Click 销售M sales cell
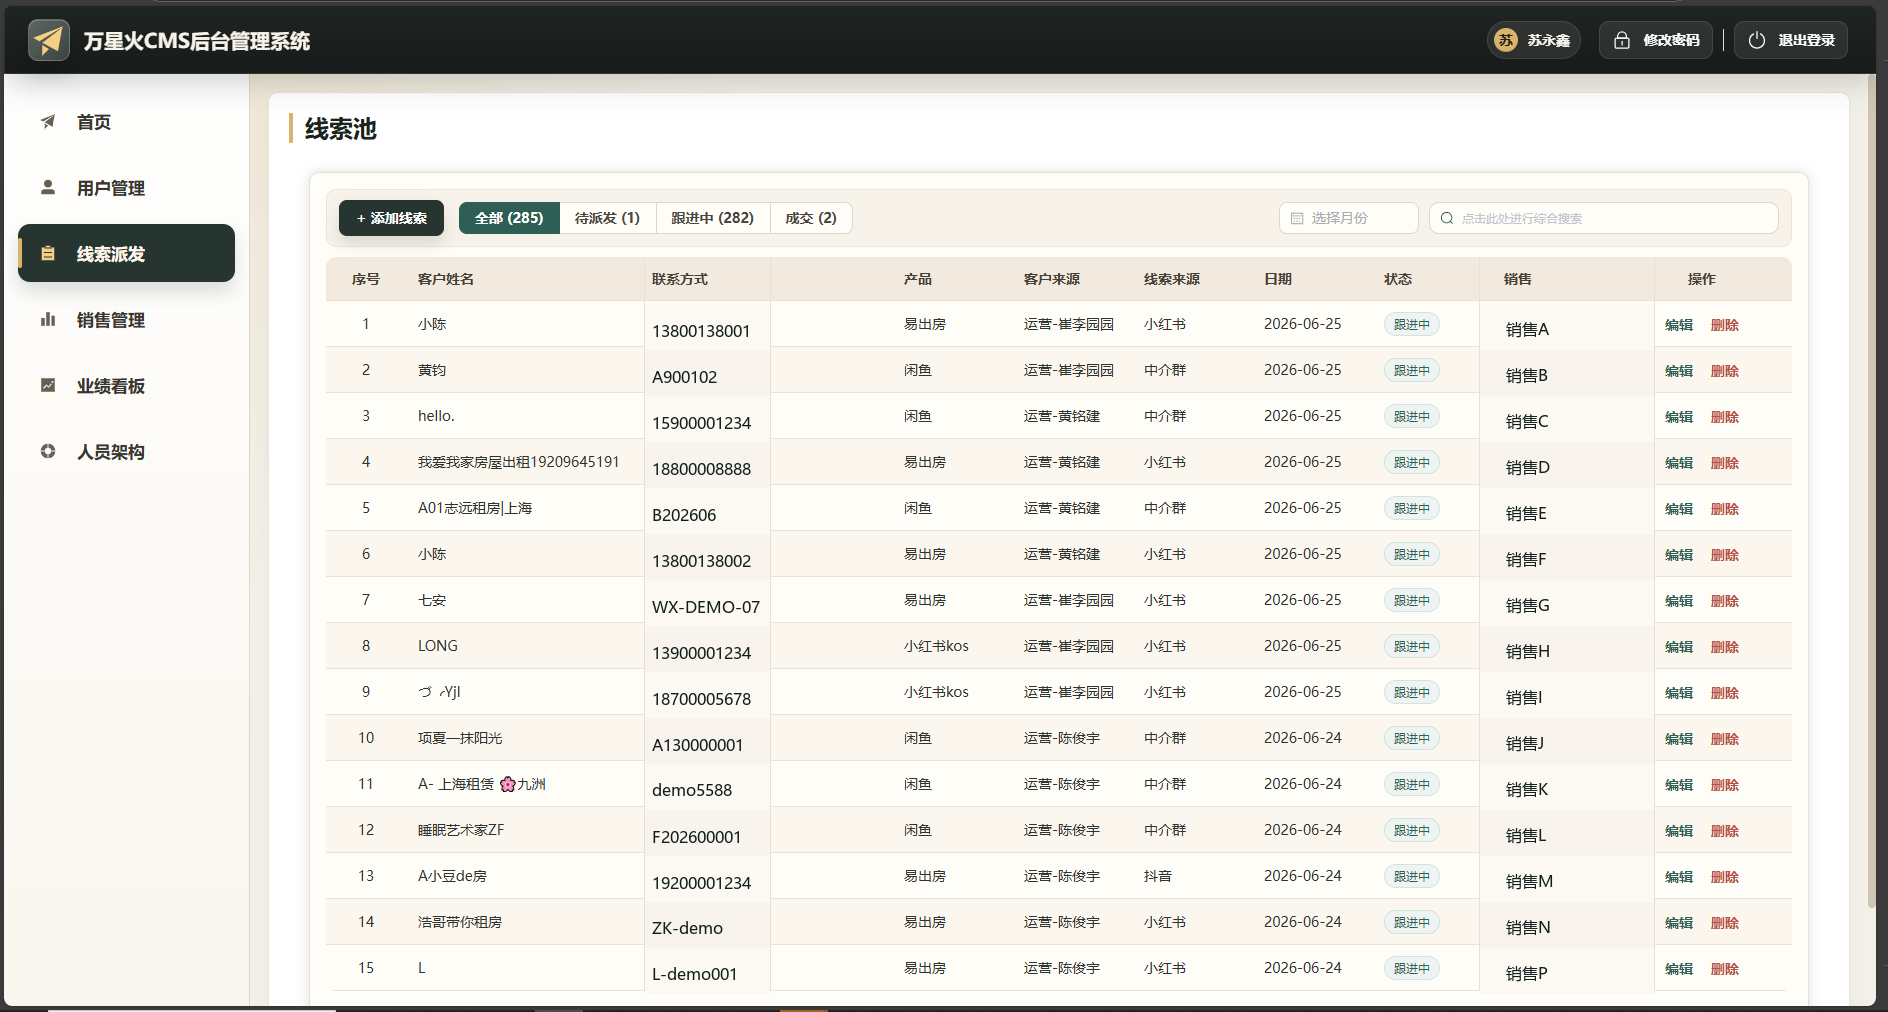This screenshot has height=1012, width=1888. 1529,881
